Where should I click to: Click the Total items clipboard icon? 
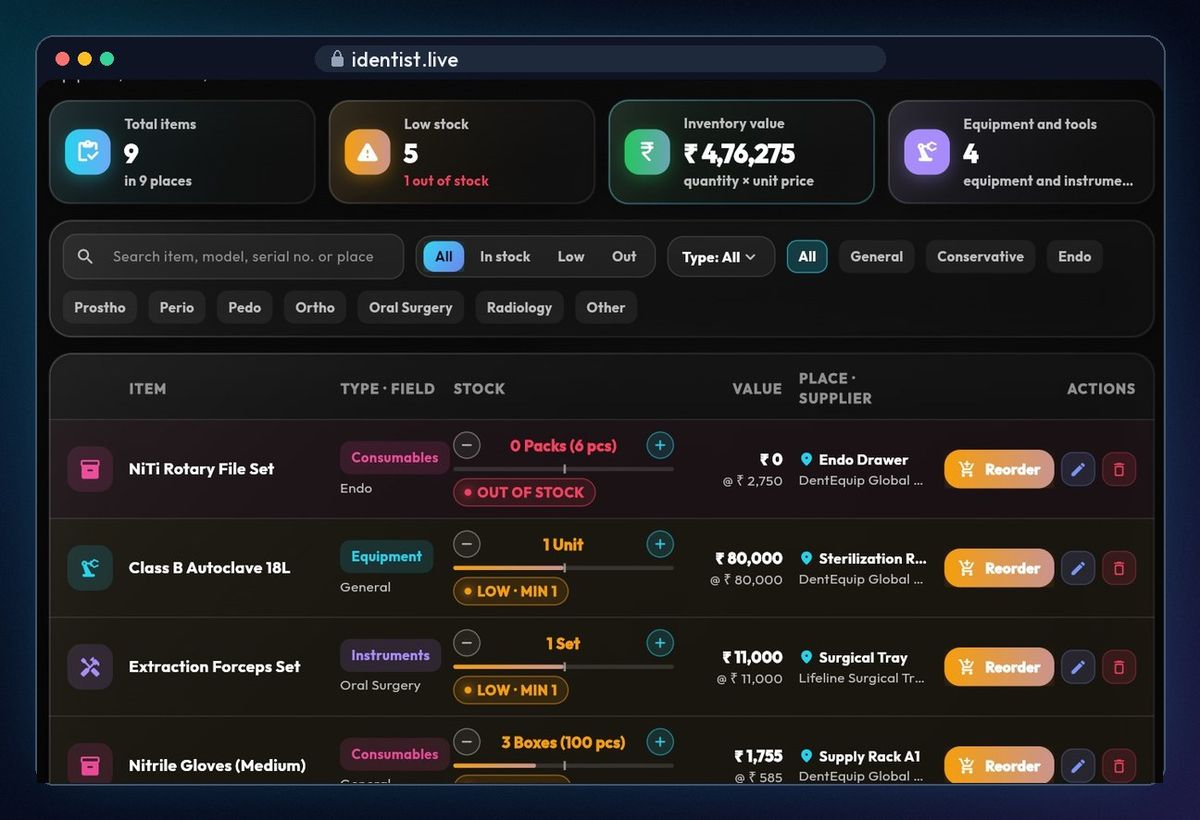click(x=88, y=152)
